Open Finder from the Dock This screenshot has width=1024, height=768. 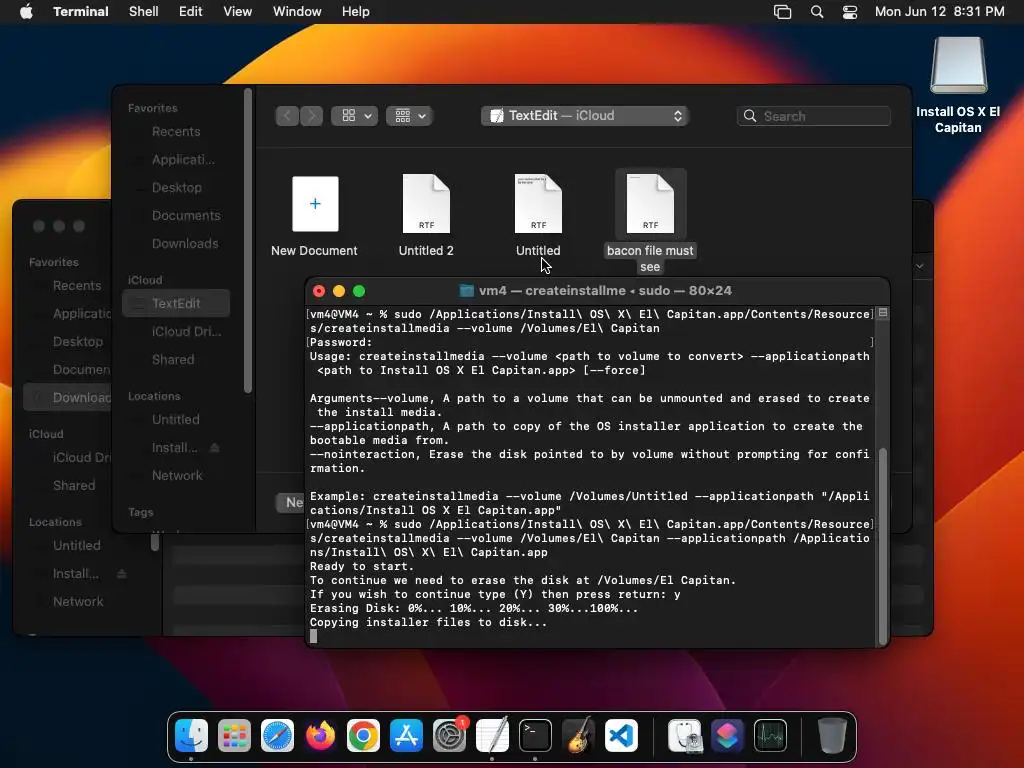[191, 736]
